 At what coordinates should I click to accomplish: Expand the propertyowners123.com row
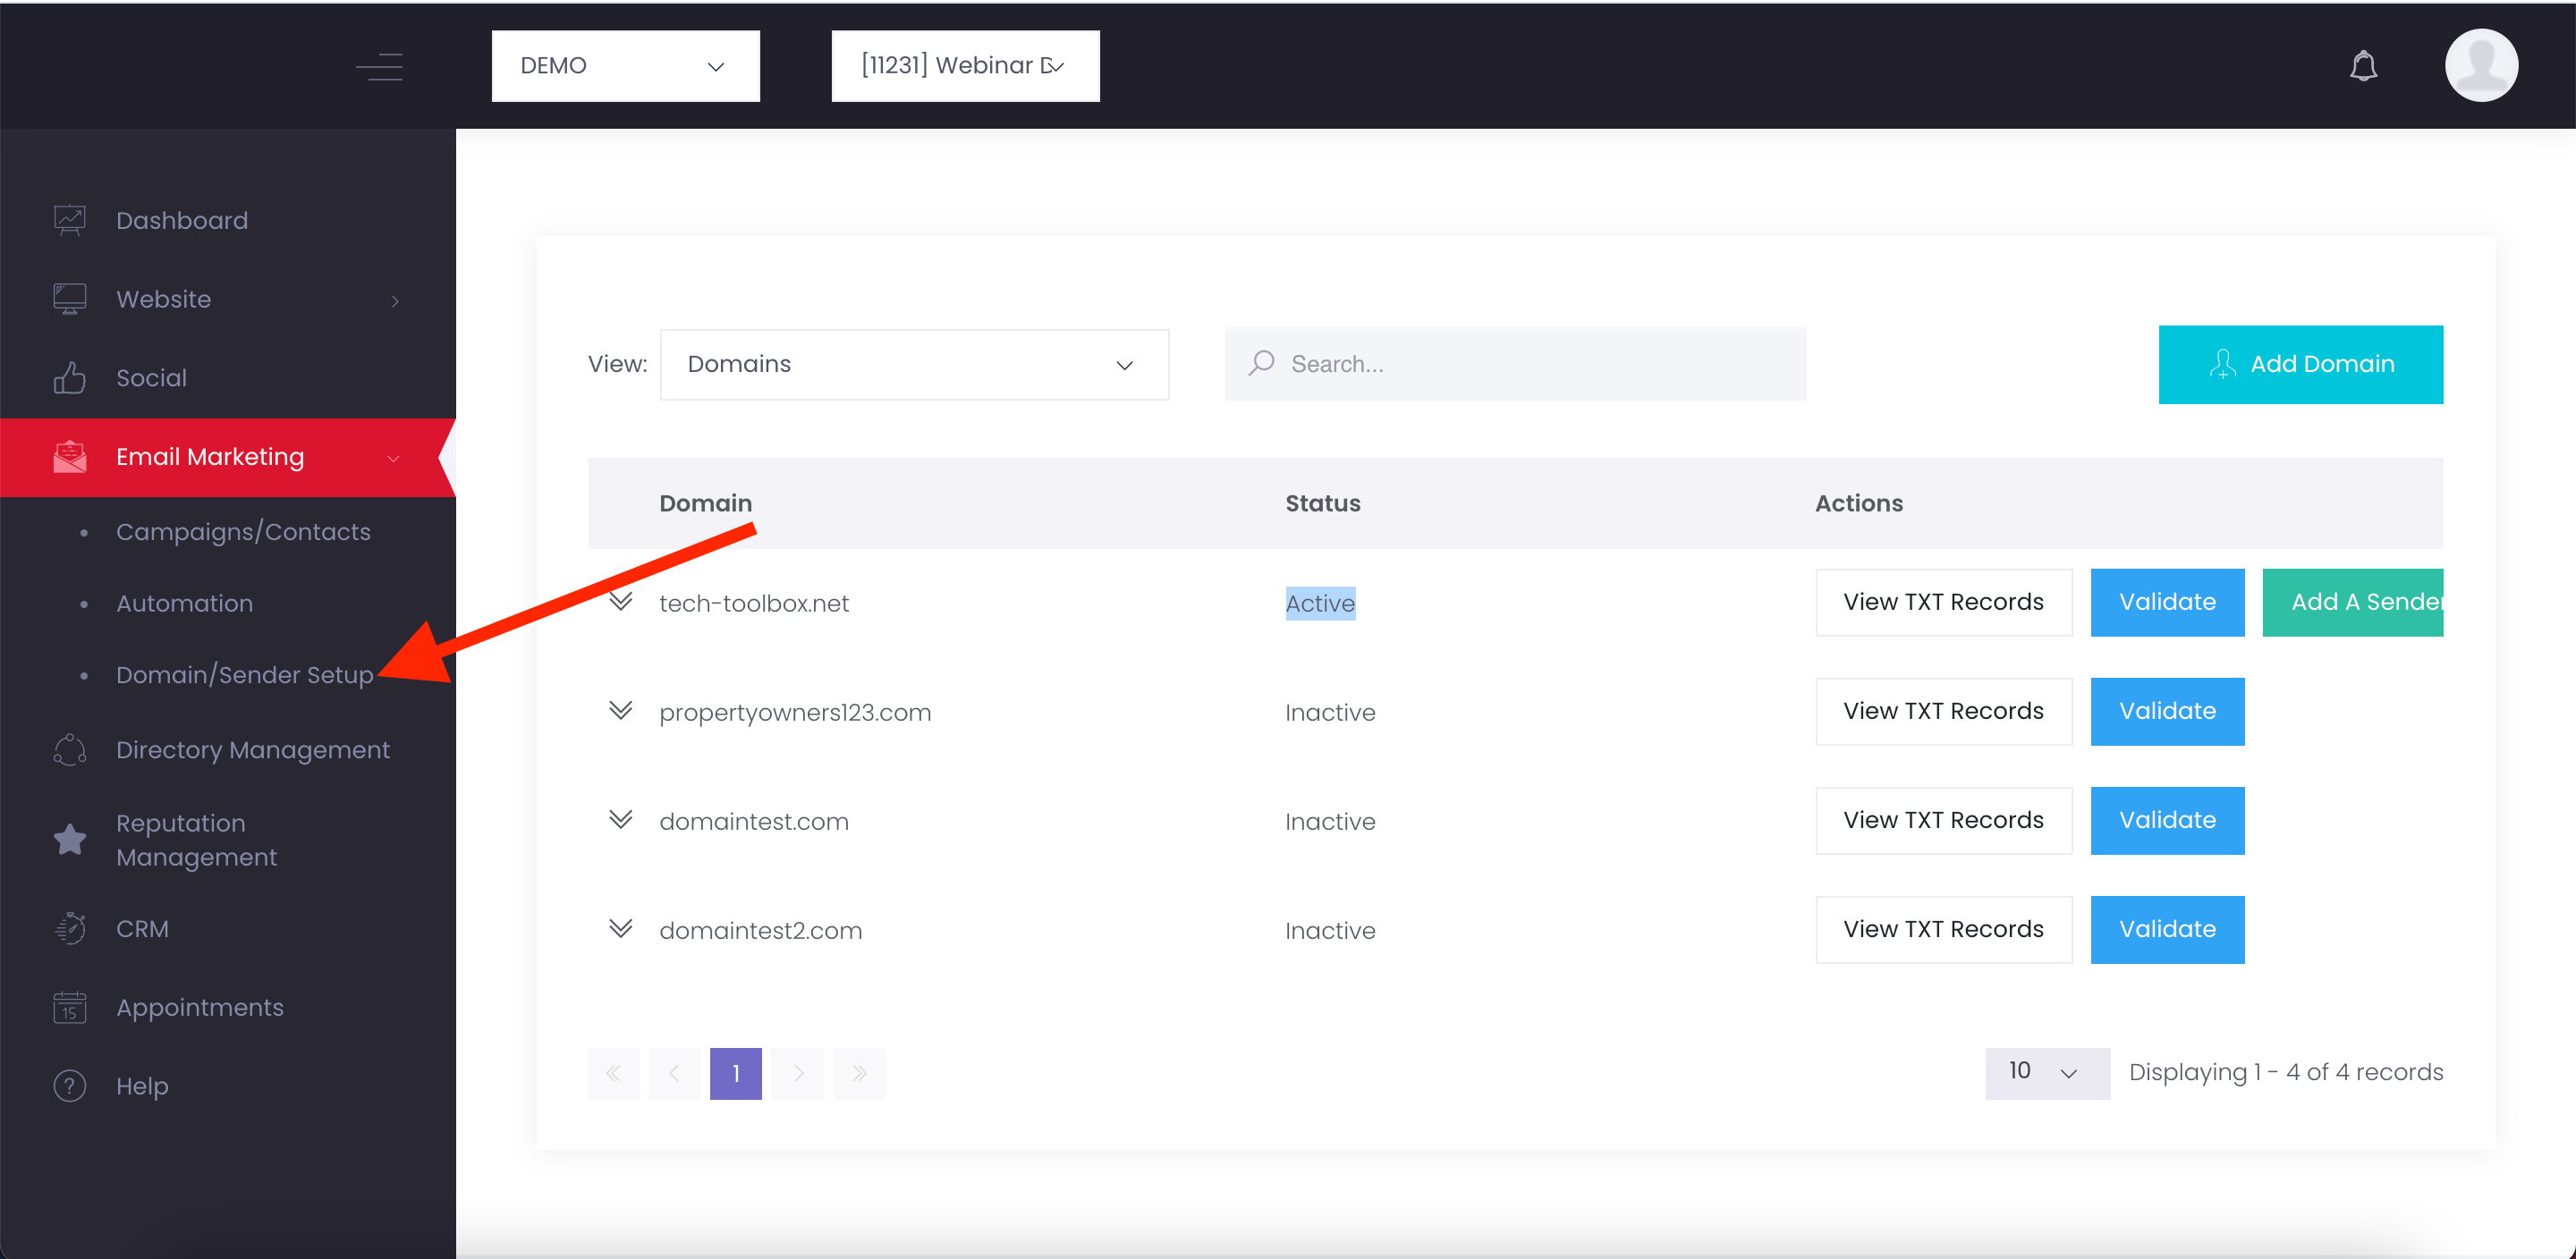[621, 711]
